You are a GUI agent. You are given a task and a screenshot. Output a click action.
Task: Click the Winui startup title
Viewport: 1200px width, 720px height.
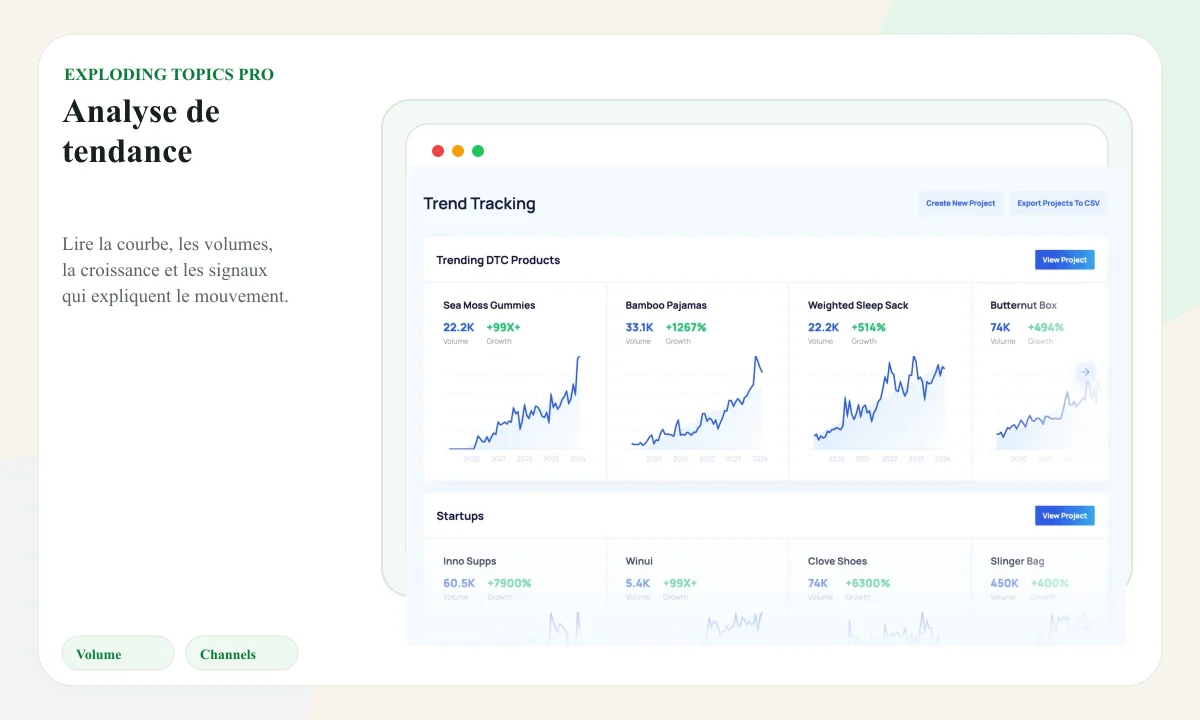pyautogui.click(x=639, y=561)
